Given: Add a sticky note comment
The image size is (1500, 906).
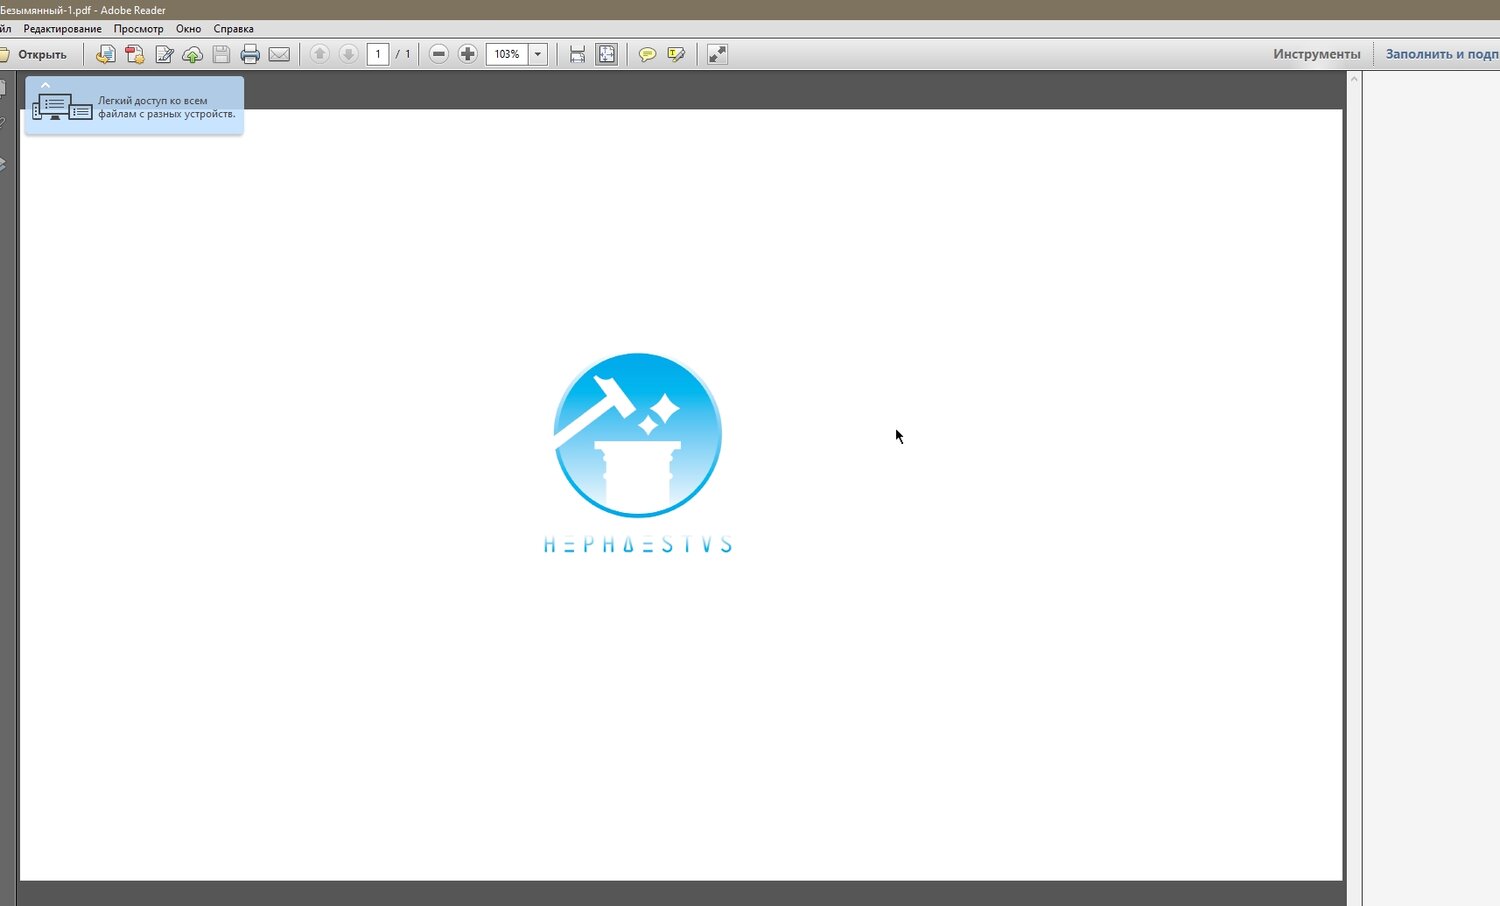Looking at the screenshot, I should (x=647, y=54).
